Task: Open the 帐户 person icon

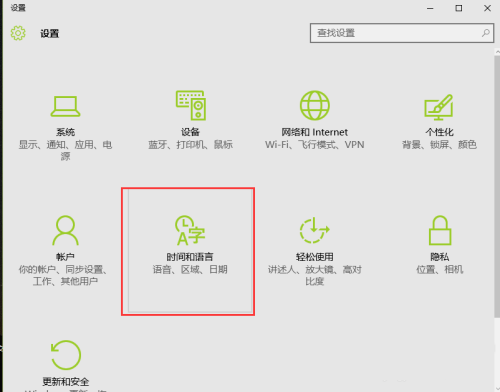Action: pyautogui.click(x=65, y=230)
